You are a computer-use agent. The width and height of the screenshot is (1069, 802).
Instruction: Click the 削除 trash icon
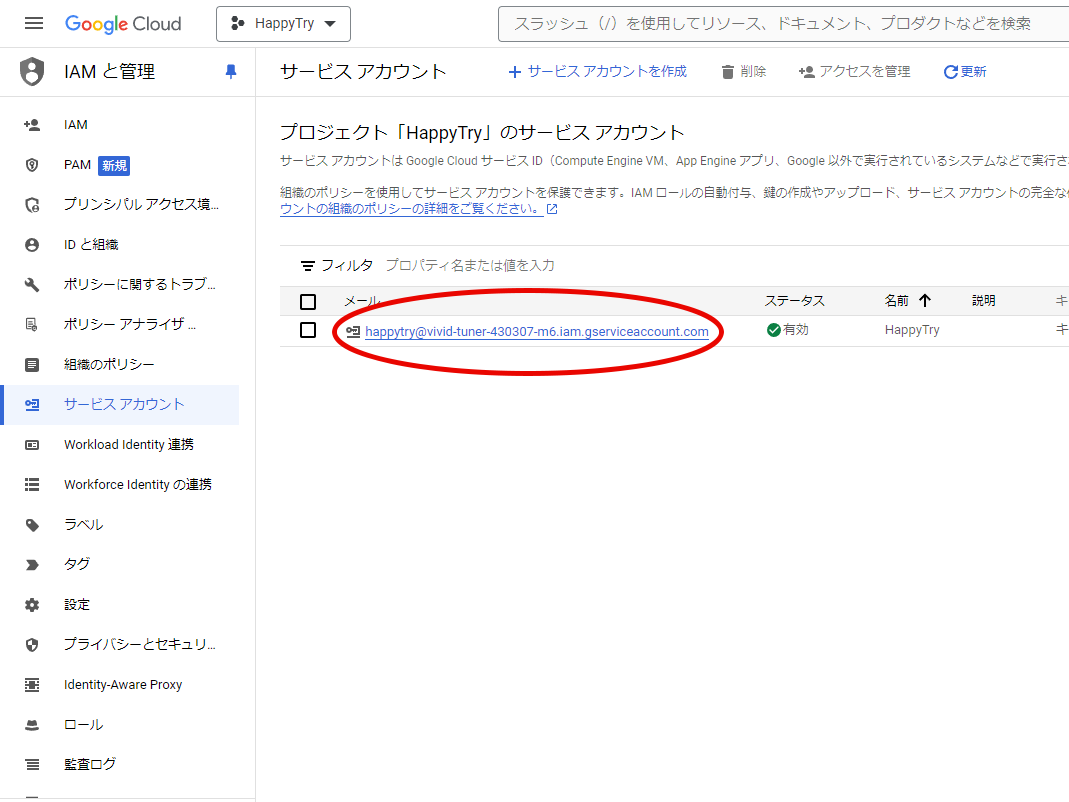pyautogui.click(x=728, y=72)
